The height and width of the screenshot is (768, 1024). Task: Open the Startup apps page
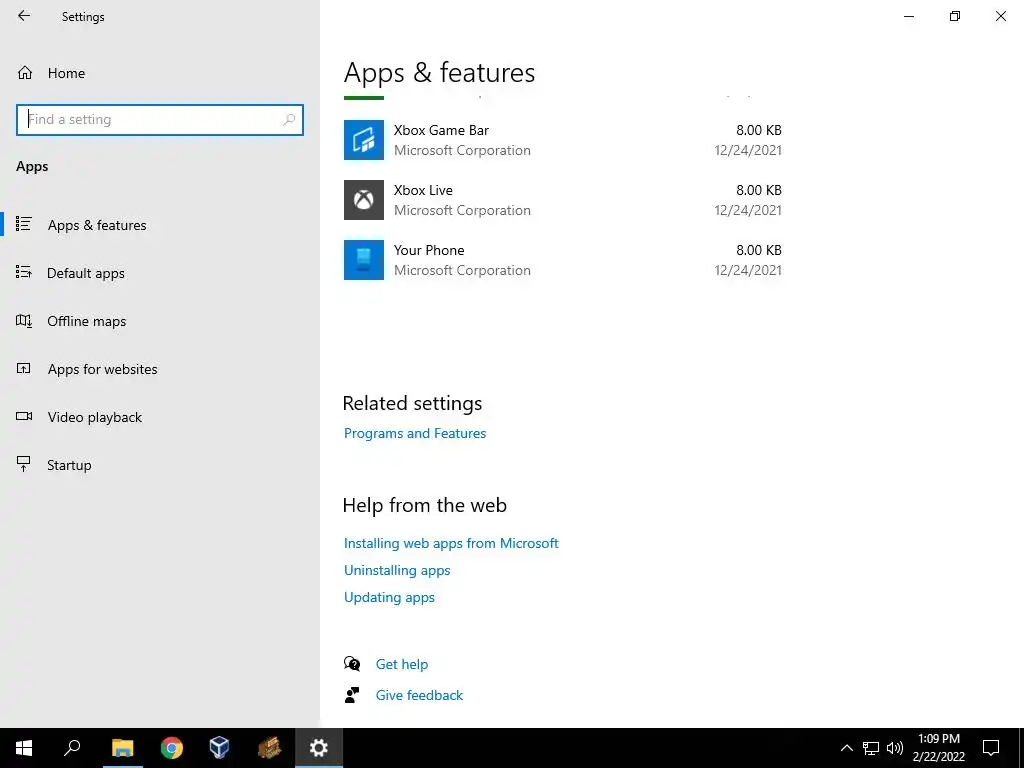69,465
